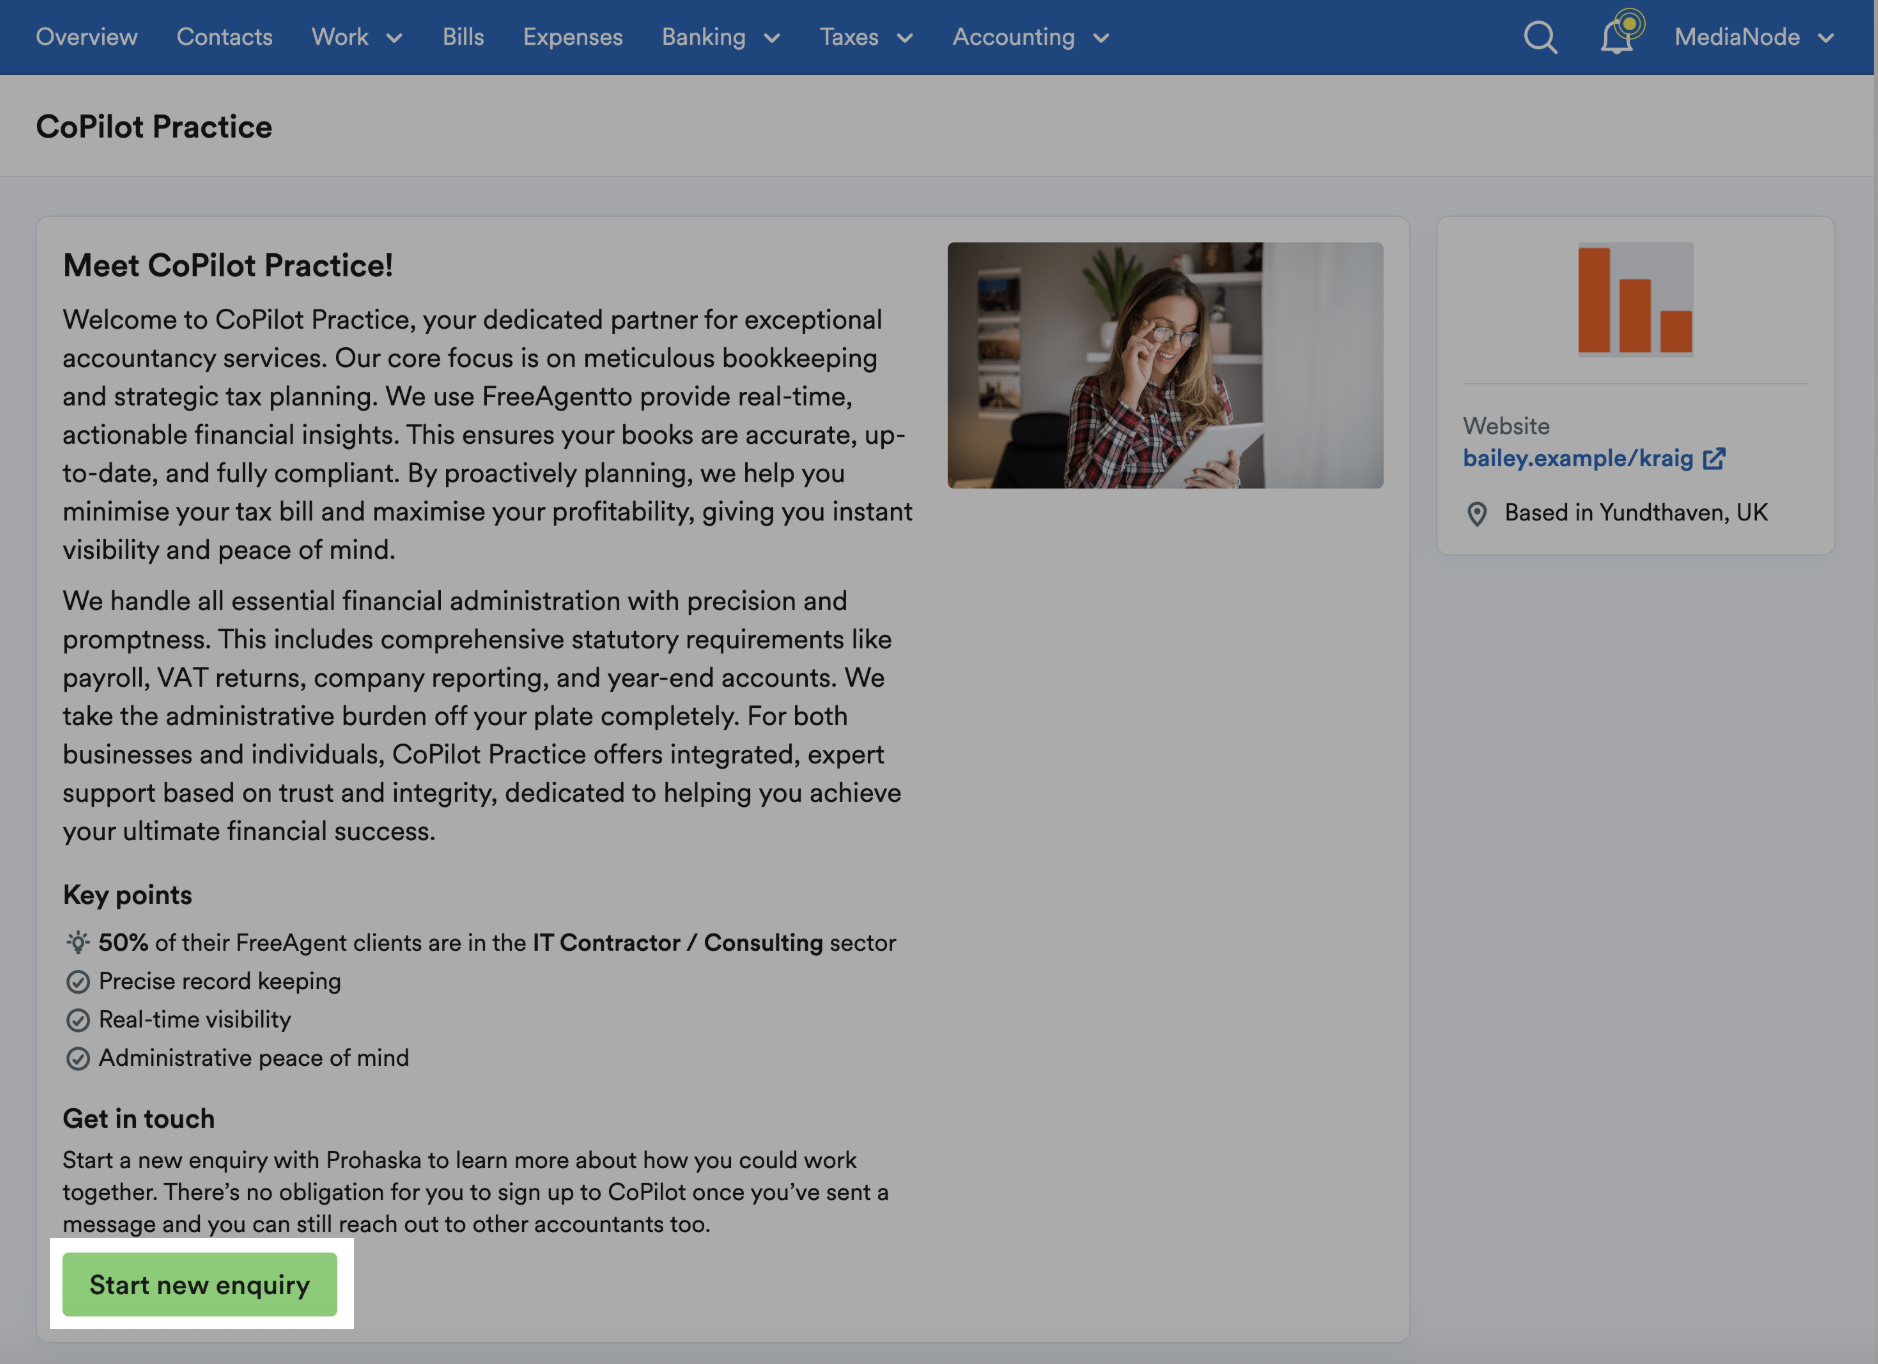
Task: Open the Banking menu
Action: click(x=721, y=37)
